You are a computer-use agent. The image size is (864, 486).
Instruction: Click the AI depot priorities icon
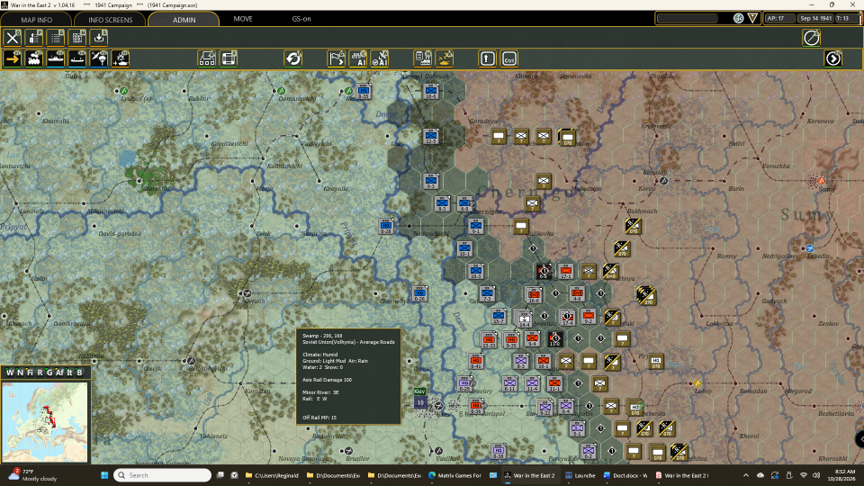pos(358,58)
